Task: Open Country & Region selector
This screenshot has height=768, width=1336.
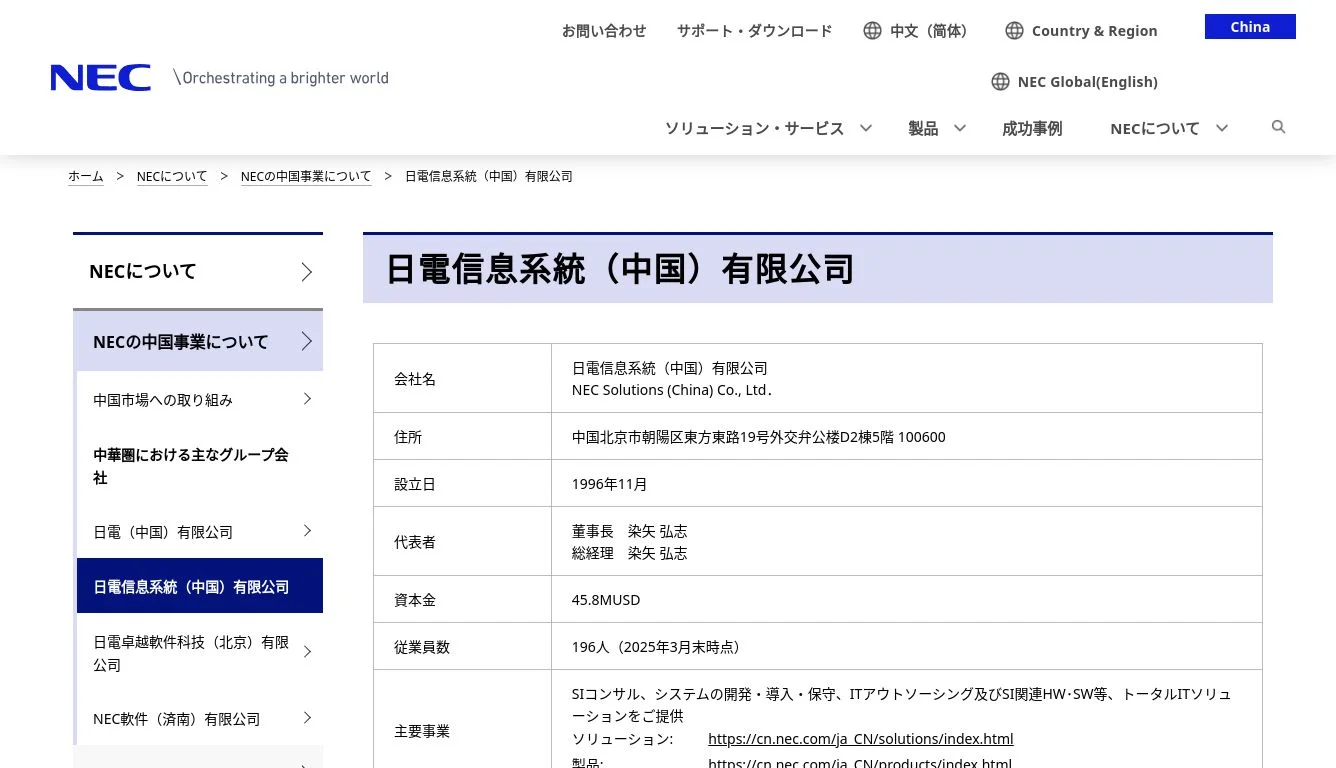Action: pos(1094,31)
